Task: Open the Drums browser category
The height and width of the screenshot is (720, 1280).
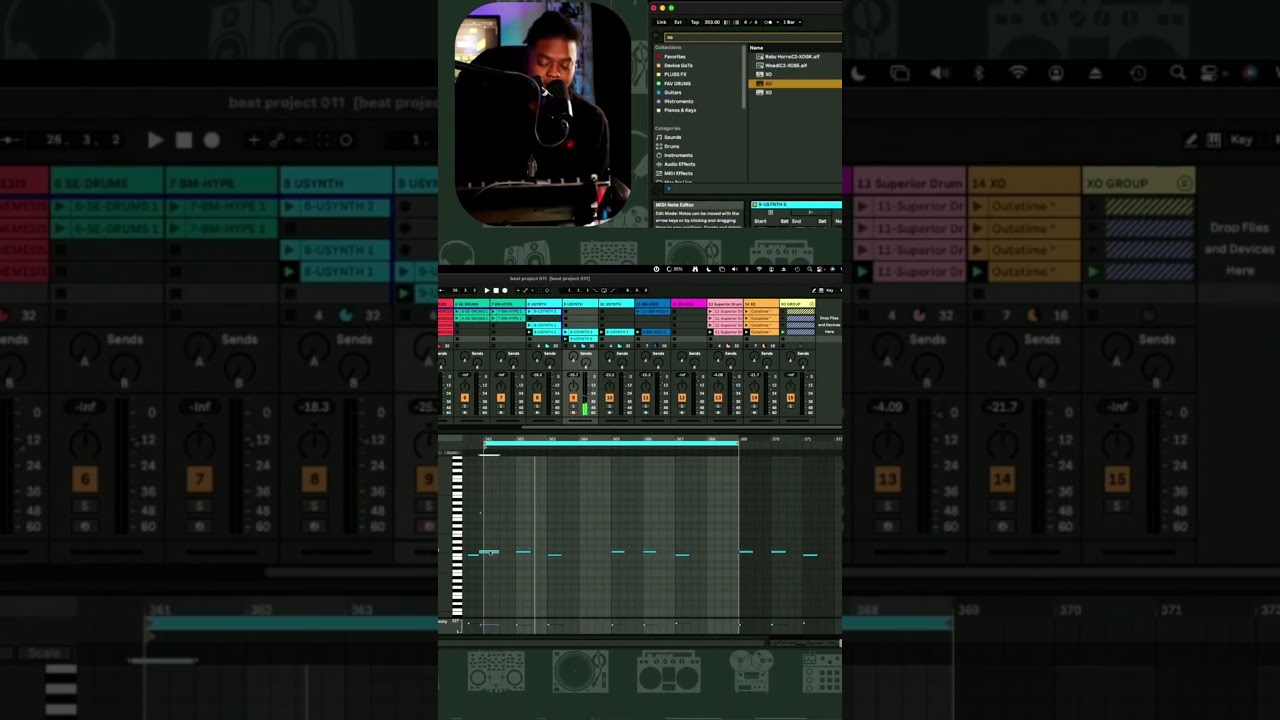Action: coord(670,146)
